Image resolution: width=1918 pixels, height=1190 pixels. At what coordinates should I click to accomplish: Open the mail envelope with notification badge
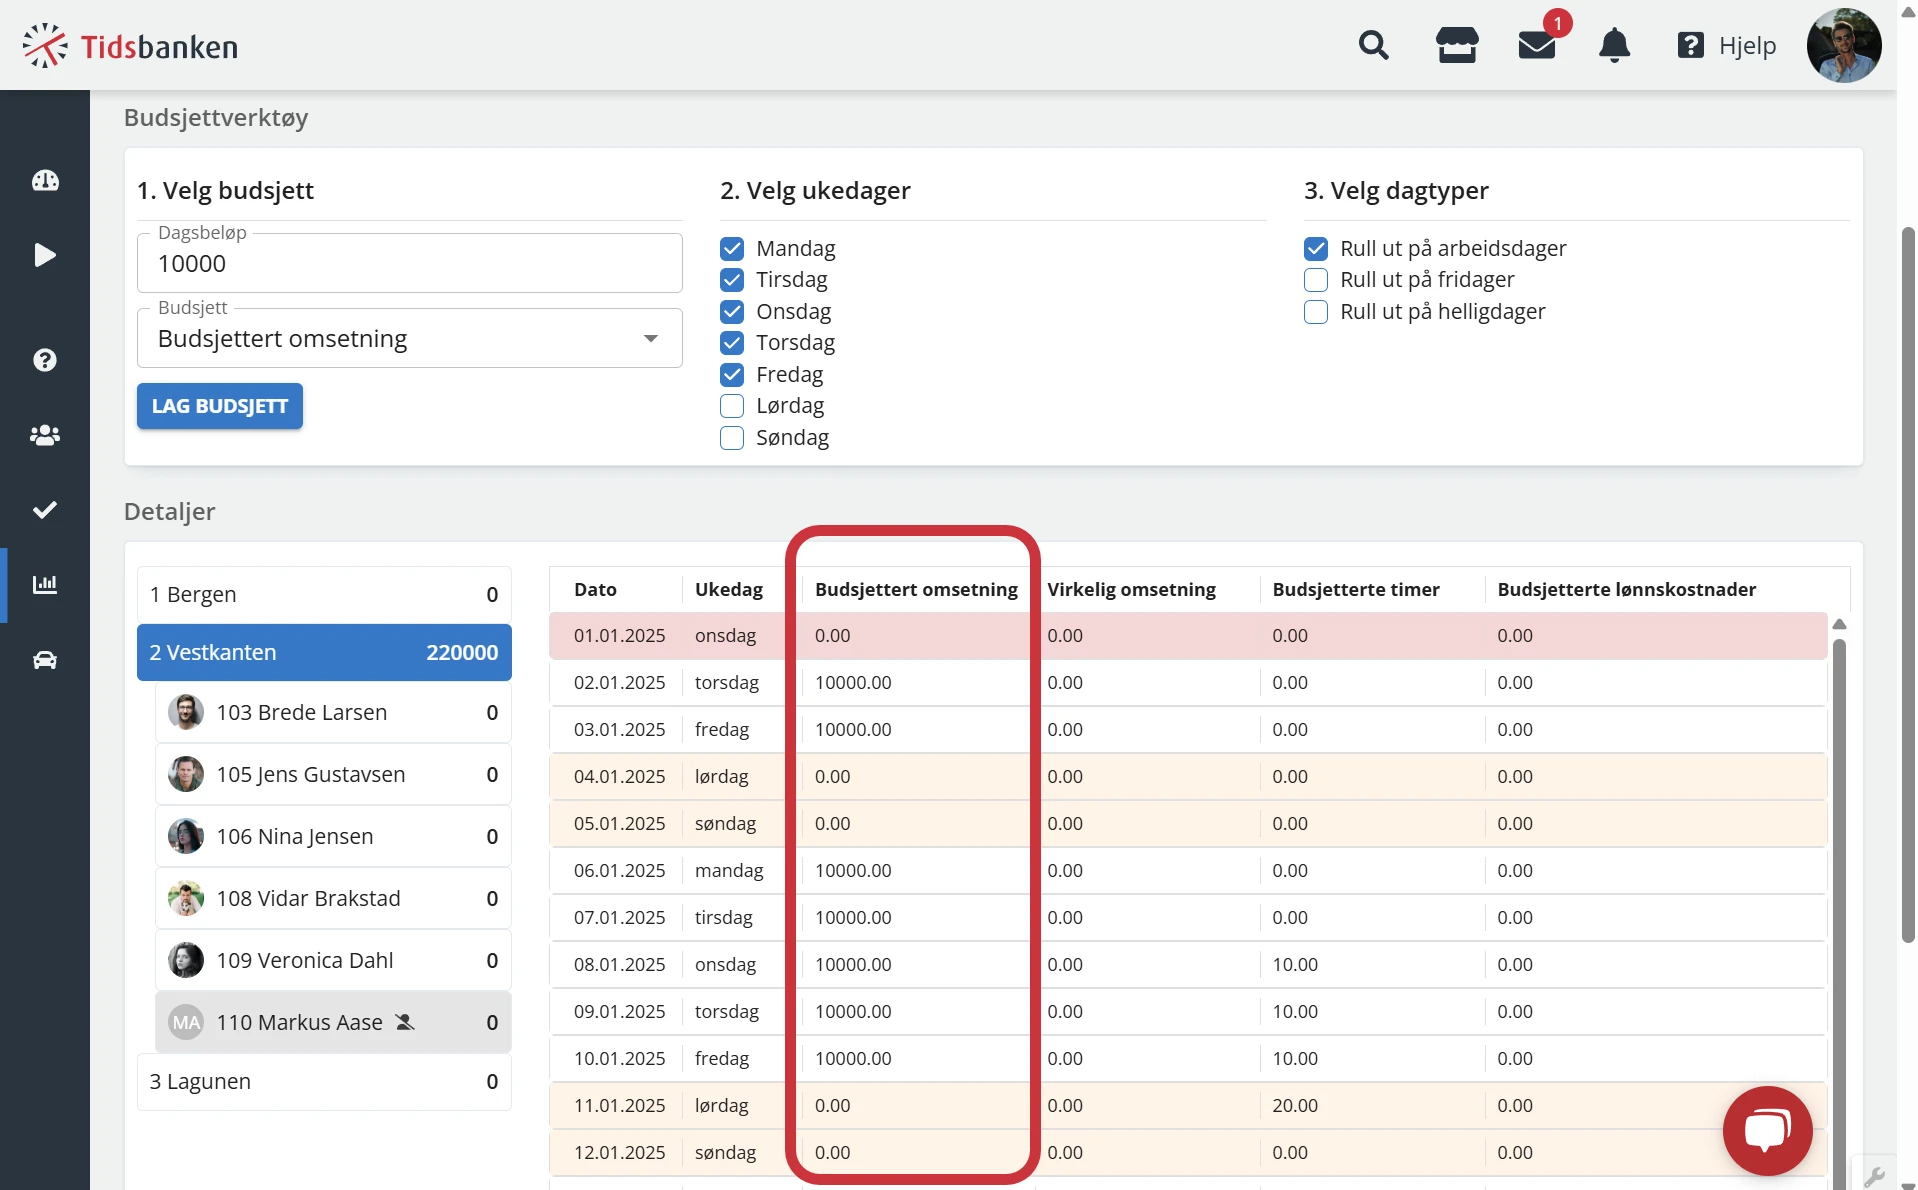click(1537, 46)
